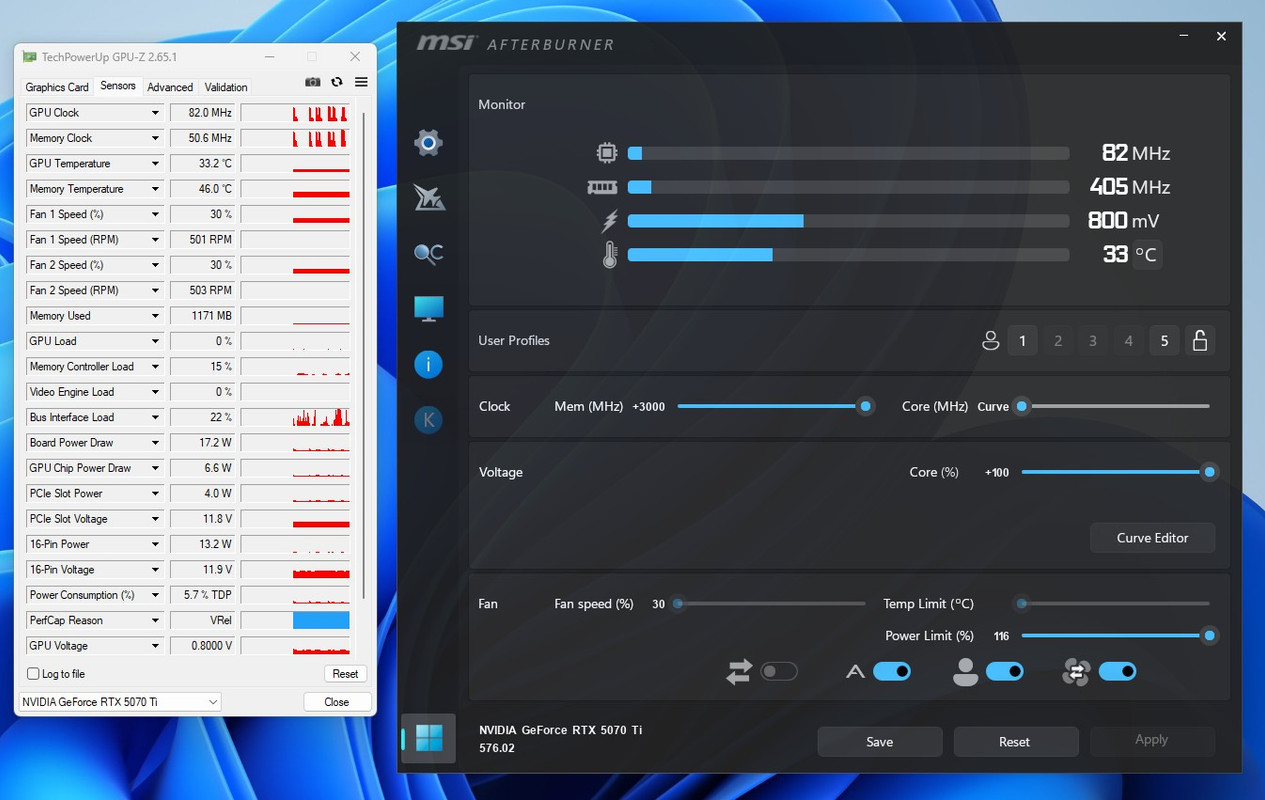Image resolution: width=1265 pixels, height=800 pixels.
Task: Open the information icon in Afterburner sidebar
Action: point(428,364)
